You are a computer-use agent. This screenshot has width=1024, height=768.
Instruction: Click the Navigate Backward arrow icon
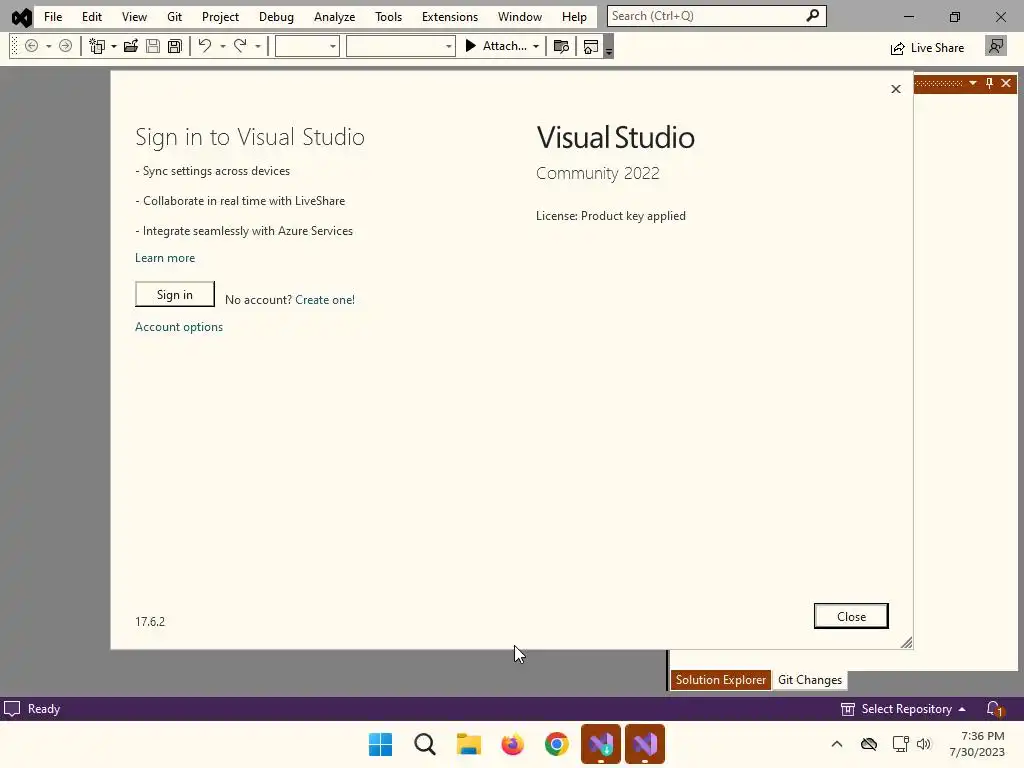[31, 46]
